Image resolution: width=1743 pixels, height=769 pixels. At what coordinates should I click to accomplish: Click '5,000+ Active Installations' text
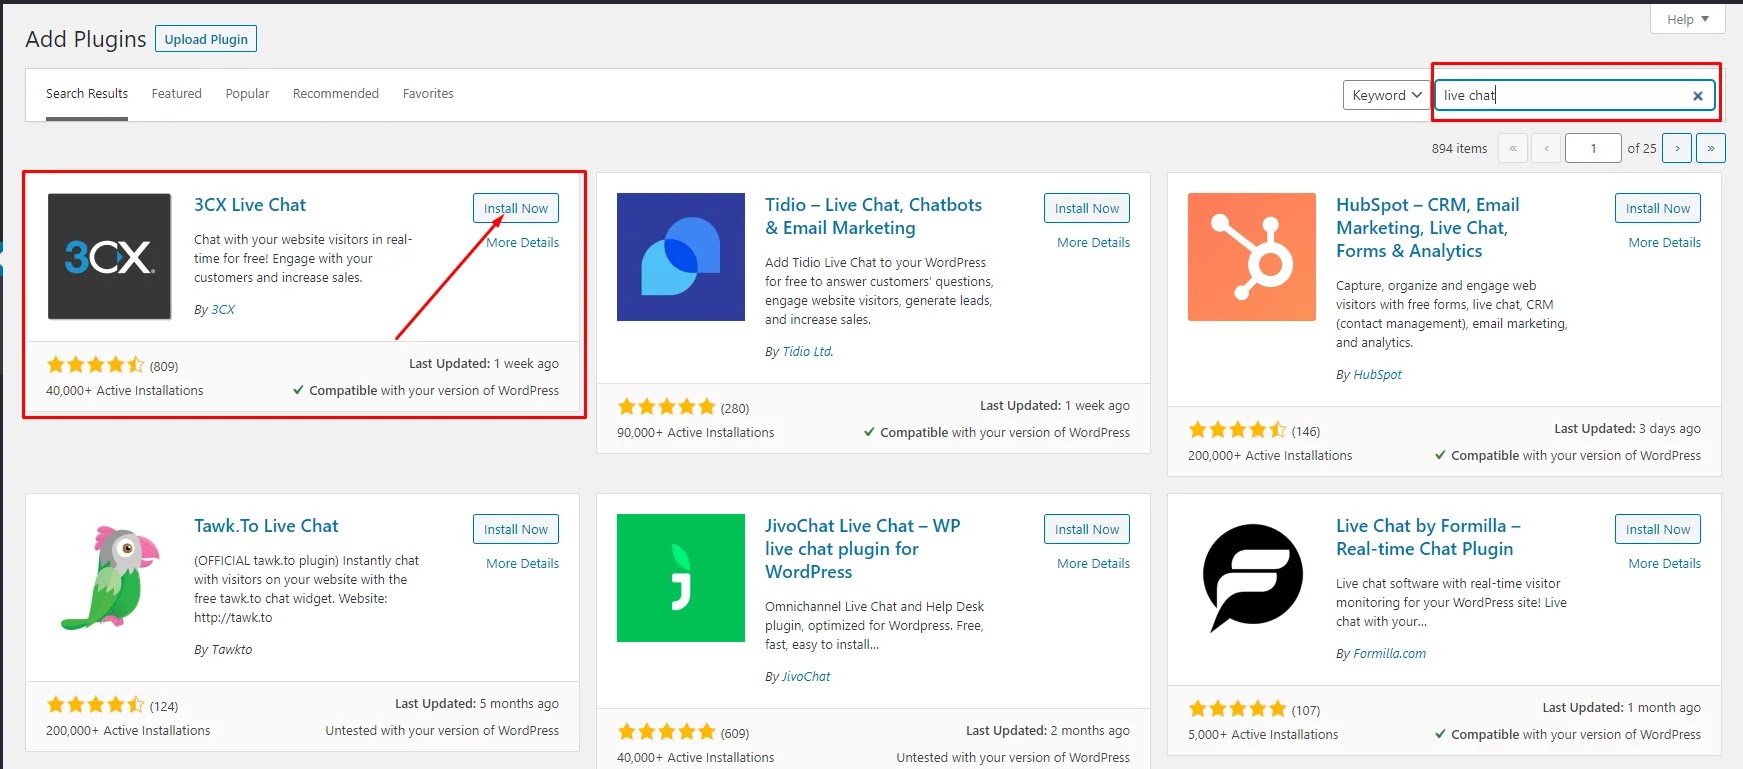coord(1263,735)
